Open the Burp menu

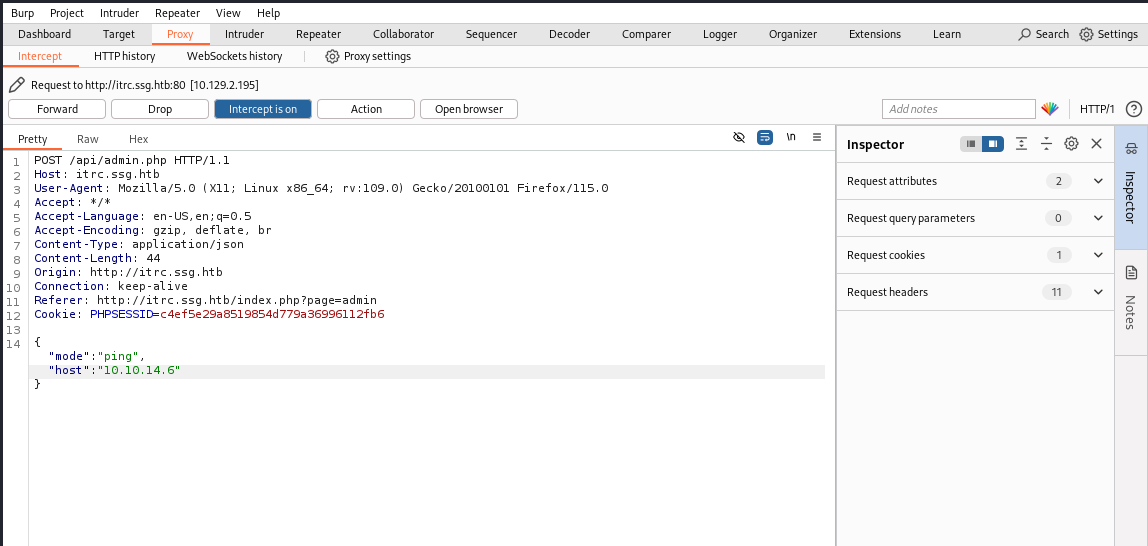pos(22,13)
